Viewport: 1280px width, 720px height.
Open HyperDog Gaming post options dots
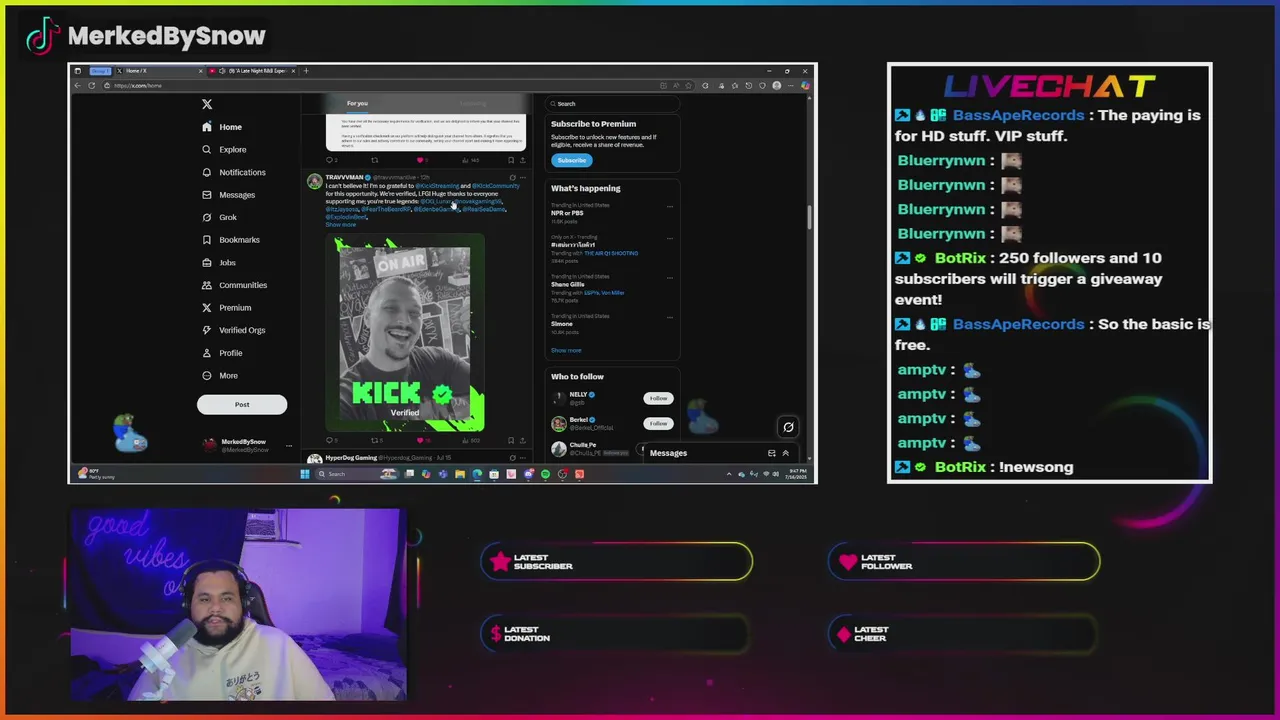click(x=522, y=458)
